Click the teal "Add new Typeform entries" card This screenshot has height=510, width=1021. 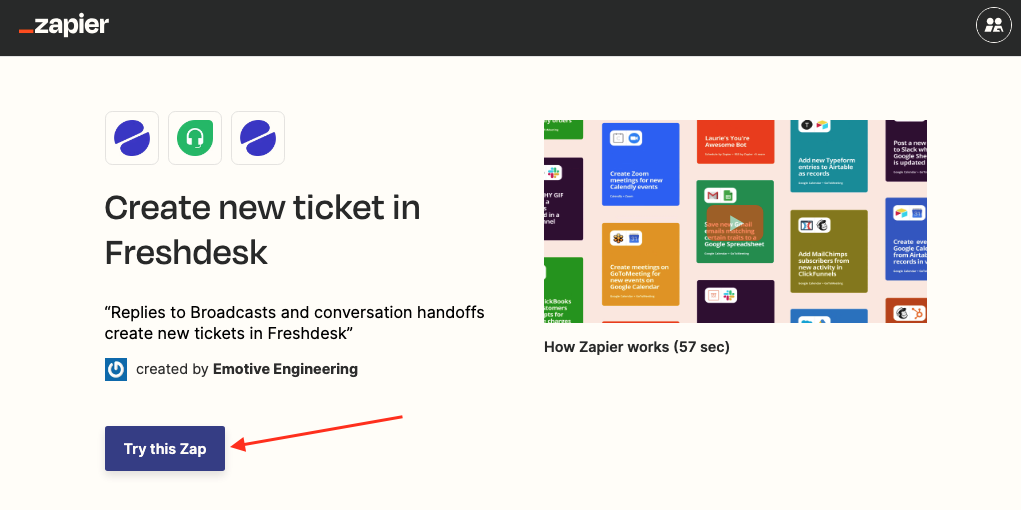pyautogui.click(x=829, y=156)
